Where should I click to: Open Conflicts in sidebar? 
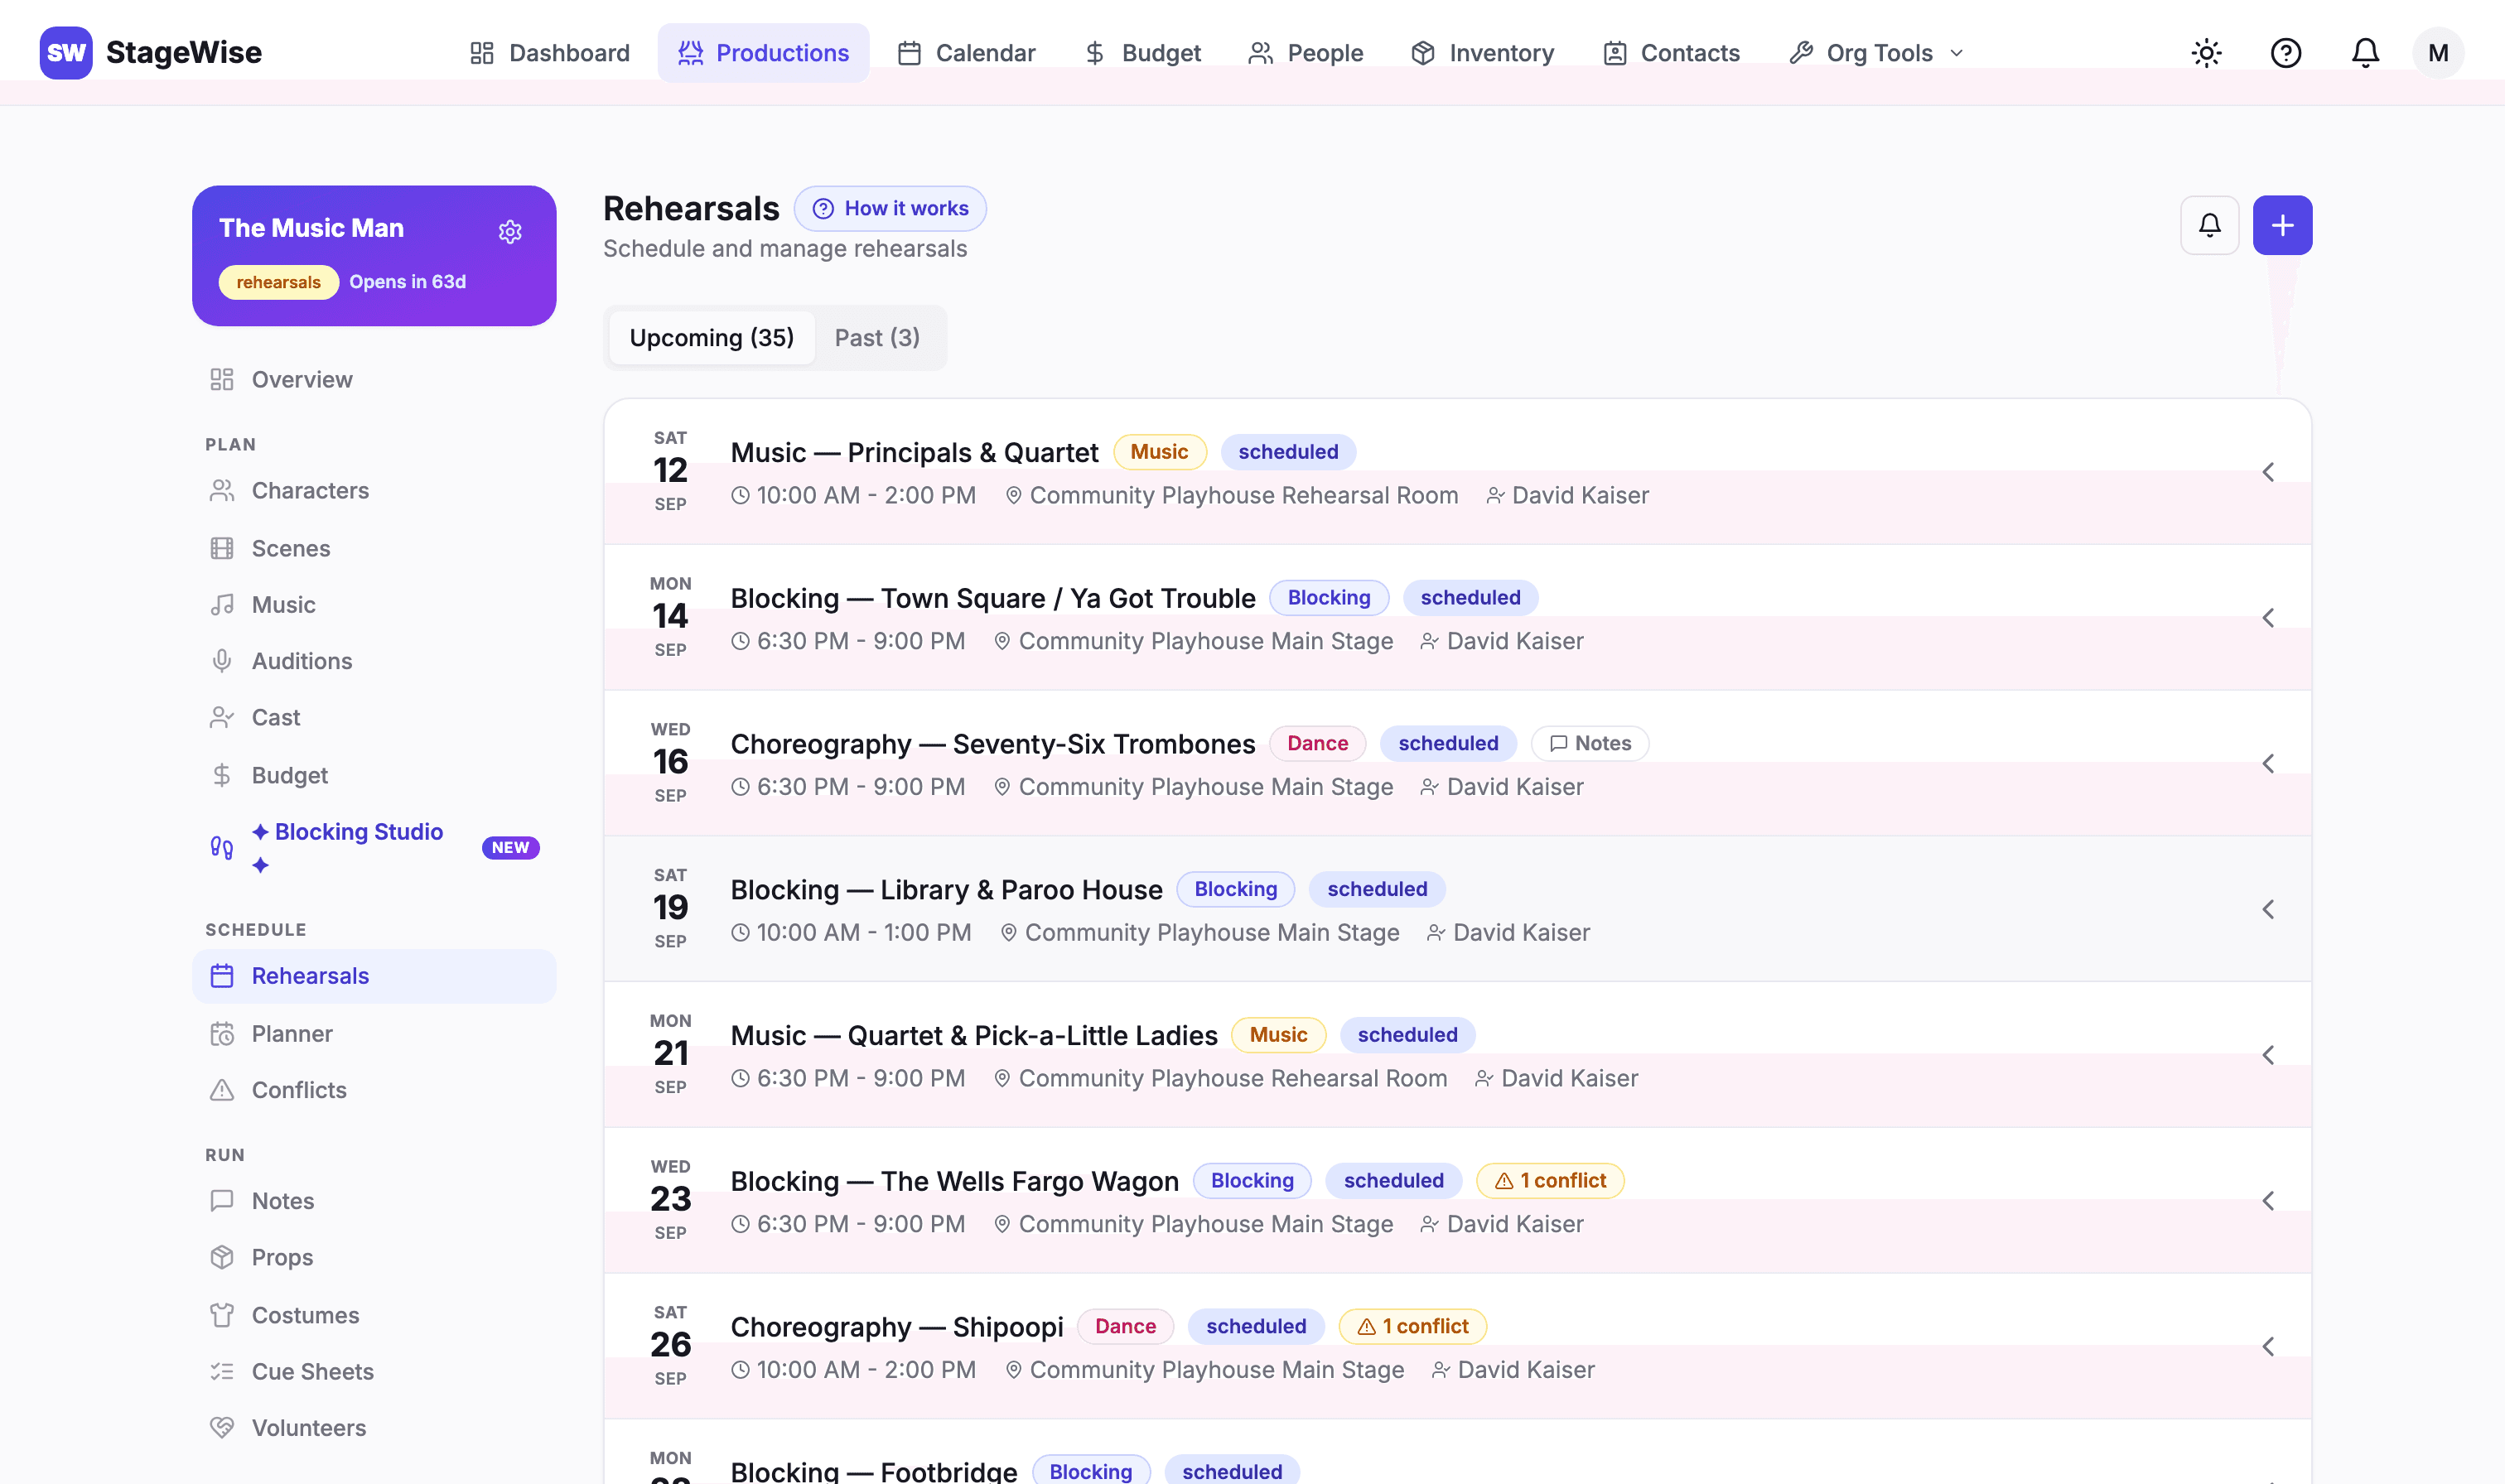(374, 1090)
